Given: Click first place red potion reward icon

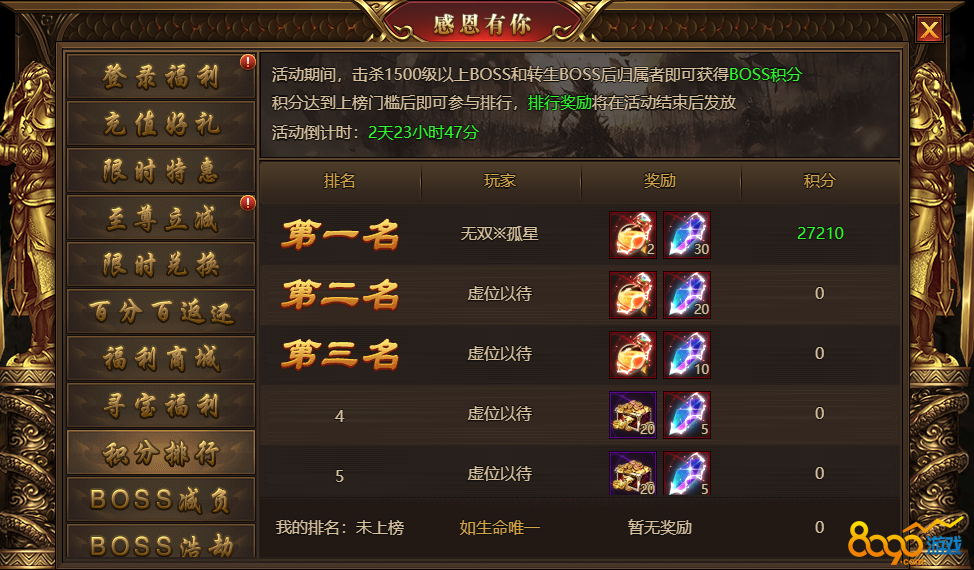Looking at the screenshot, I should (633, 235).
